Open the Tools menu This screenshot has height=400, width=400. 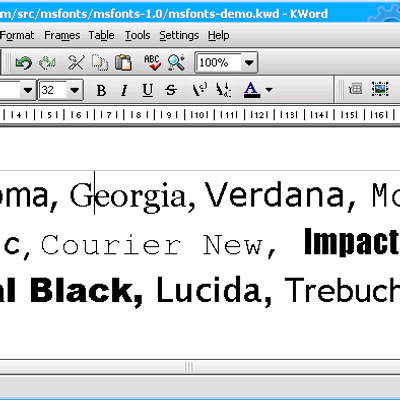[137, 35]
